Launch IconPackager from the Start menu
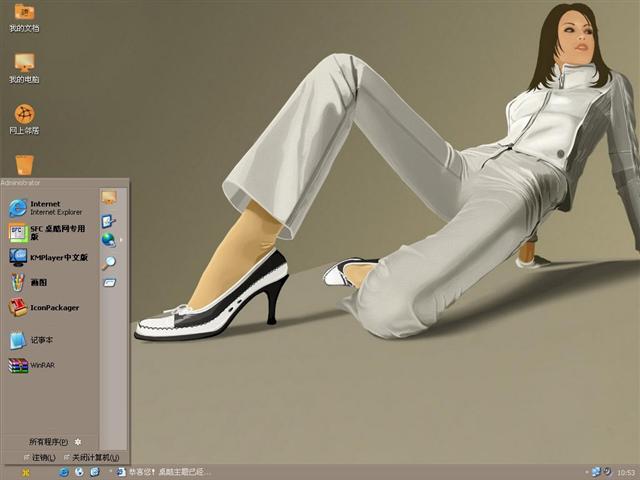The height and width of the screenshot is (480, 640). click(50, 308)
